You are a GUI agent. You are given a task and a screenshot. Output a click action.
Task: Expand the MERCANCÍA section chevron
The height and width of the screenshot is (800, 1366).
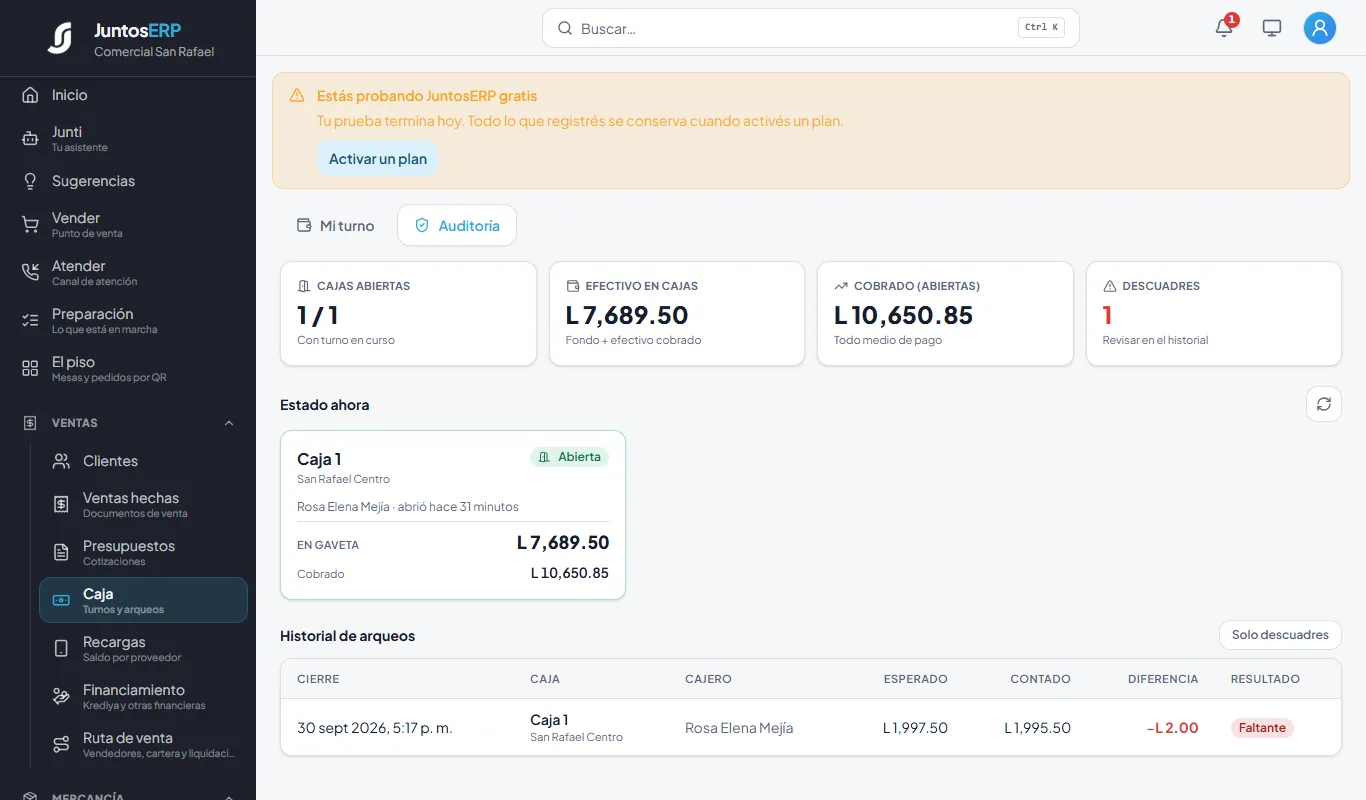[x=229, y=796]
